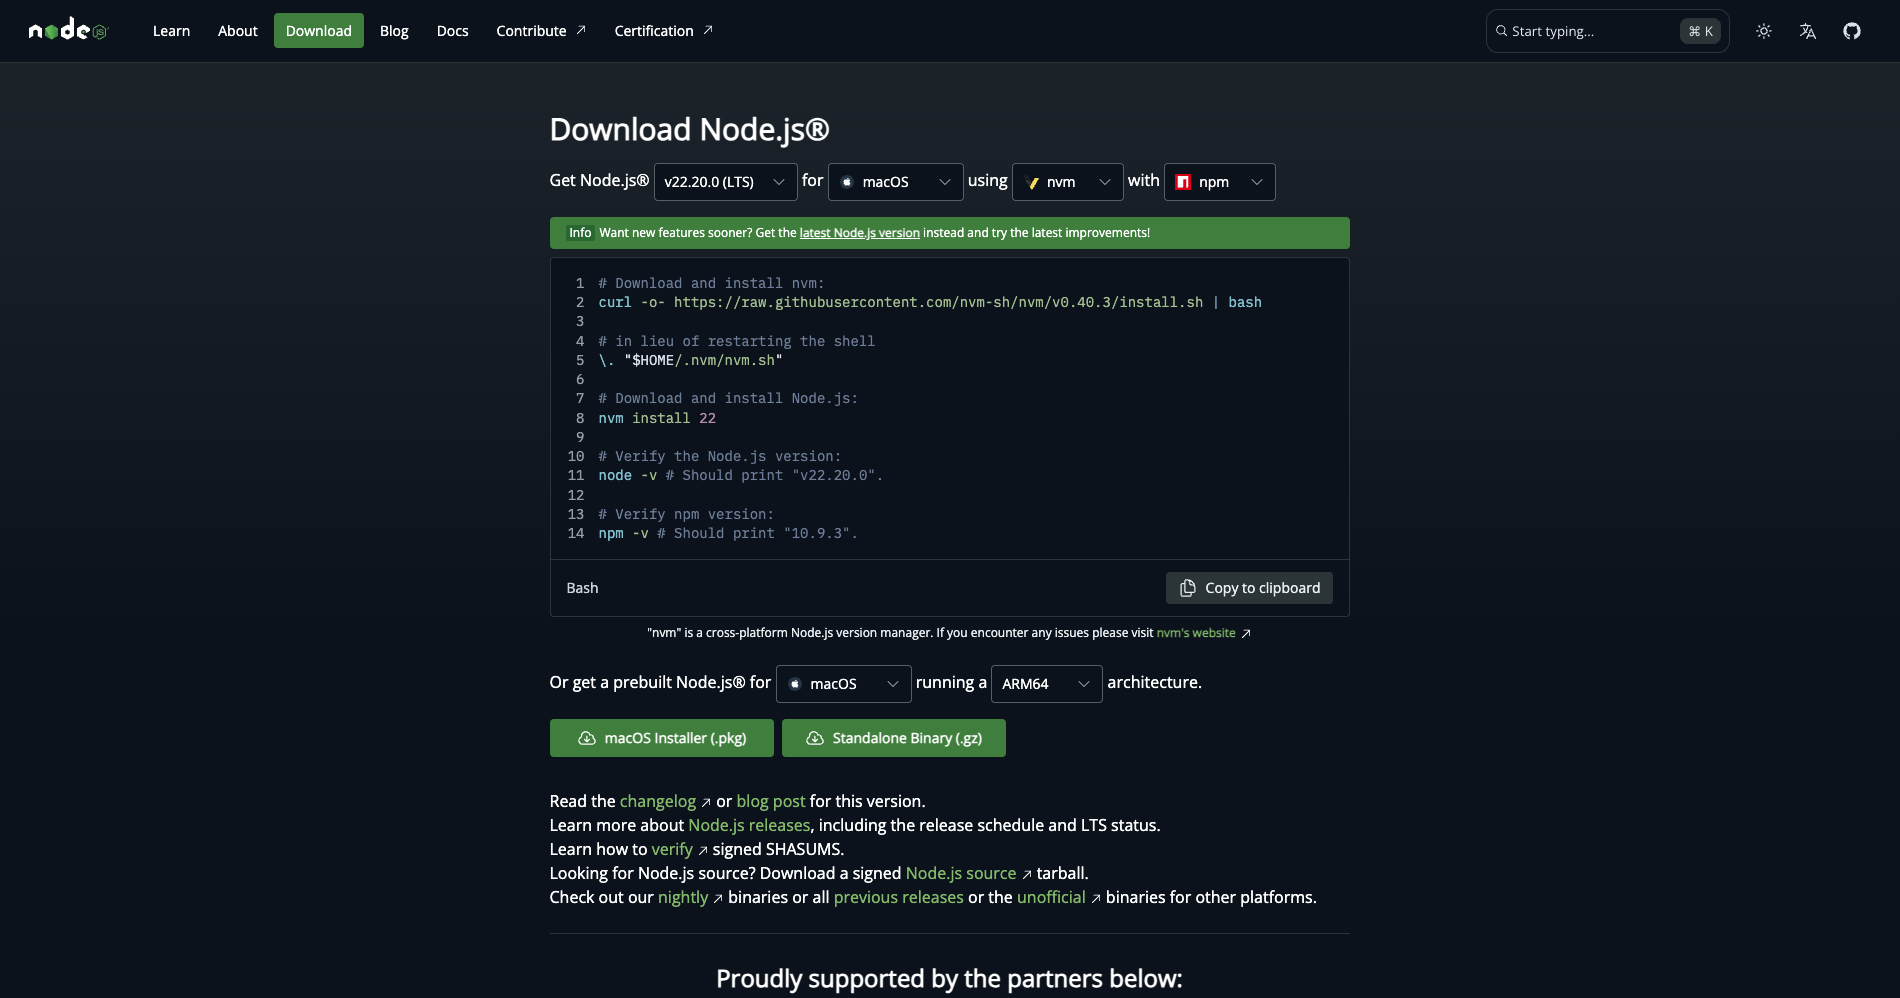This screenshot has width=1900, height=998.
Task: Click the search magnifier icon
Action: point(1501,31)
